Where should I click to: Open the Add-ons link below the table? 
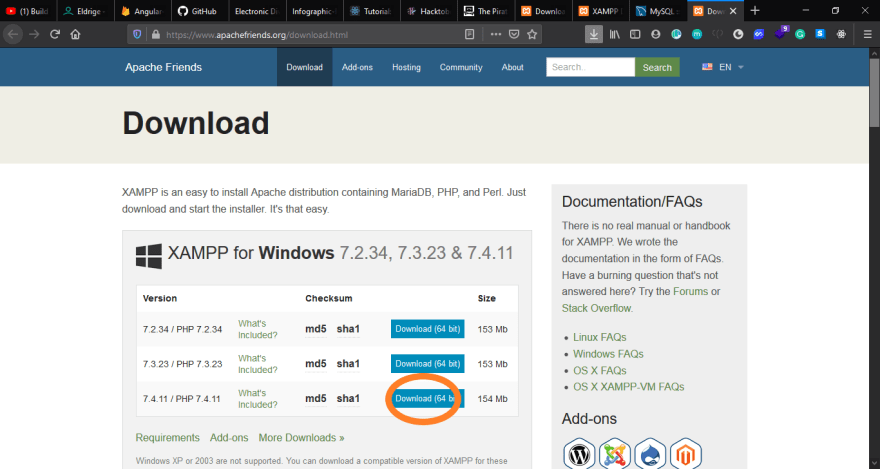pyautogui.click(x=229, y=438)
